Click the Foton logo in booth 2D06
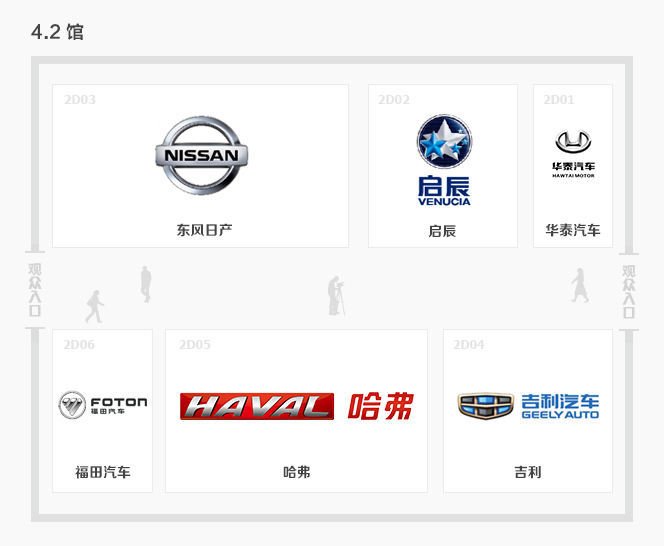Screen dimensions: 664x546 (x=103, y=405)
